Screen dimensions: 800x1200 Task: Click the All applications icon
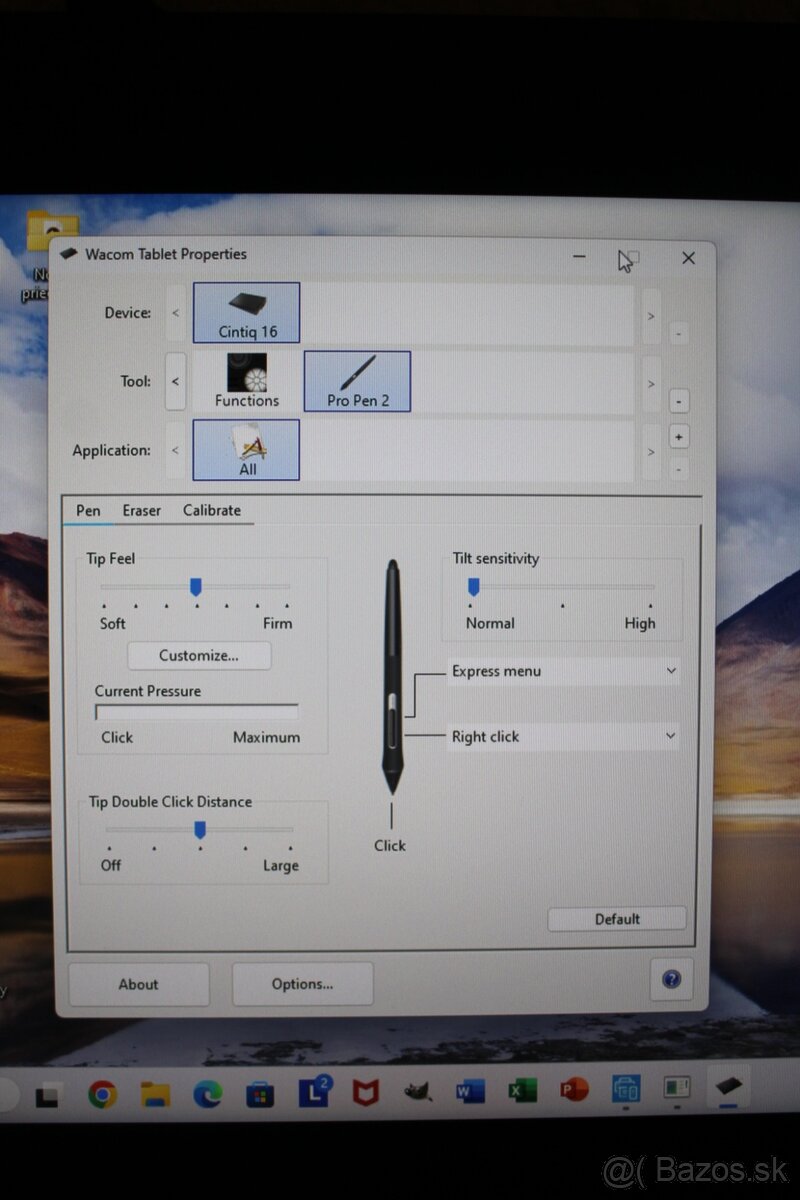pos(245,449)
